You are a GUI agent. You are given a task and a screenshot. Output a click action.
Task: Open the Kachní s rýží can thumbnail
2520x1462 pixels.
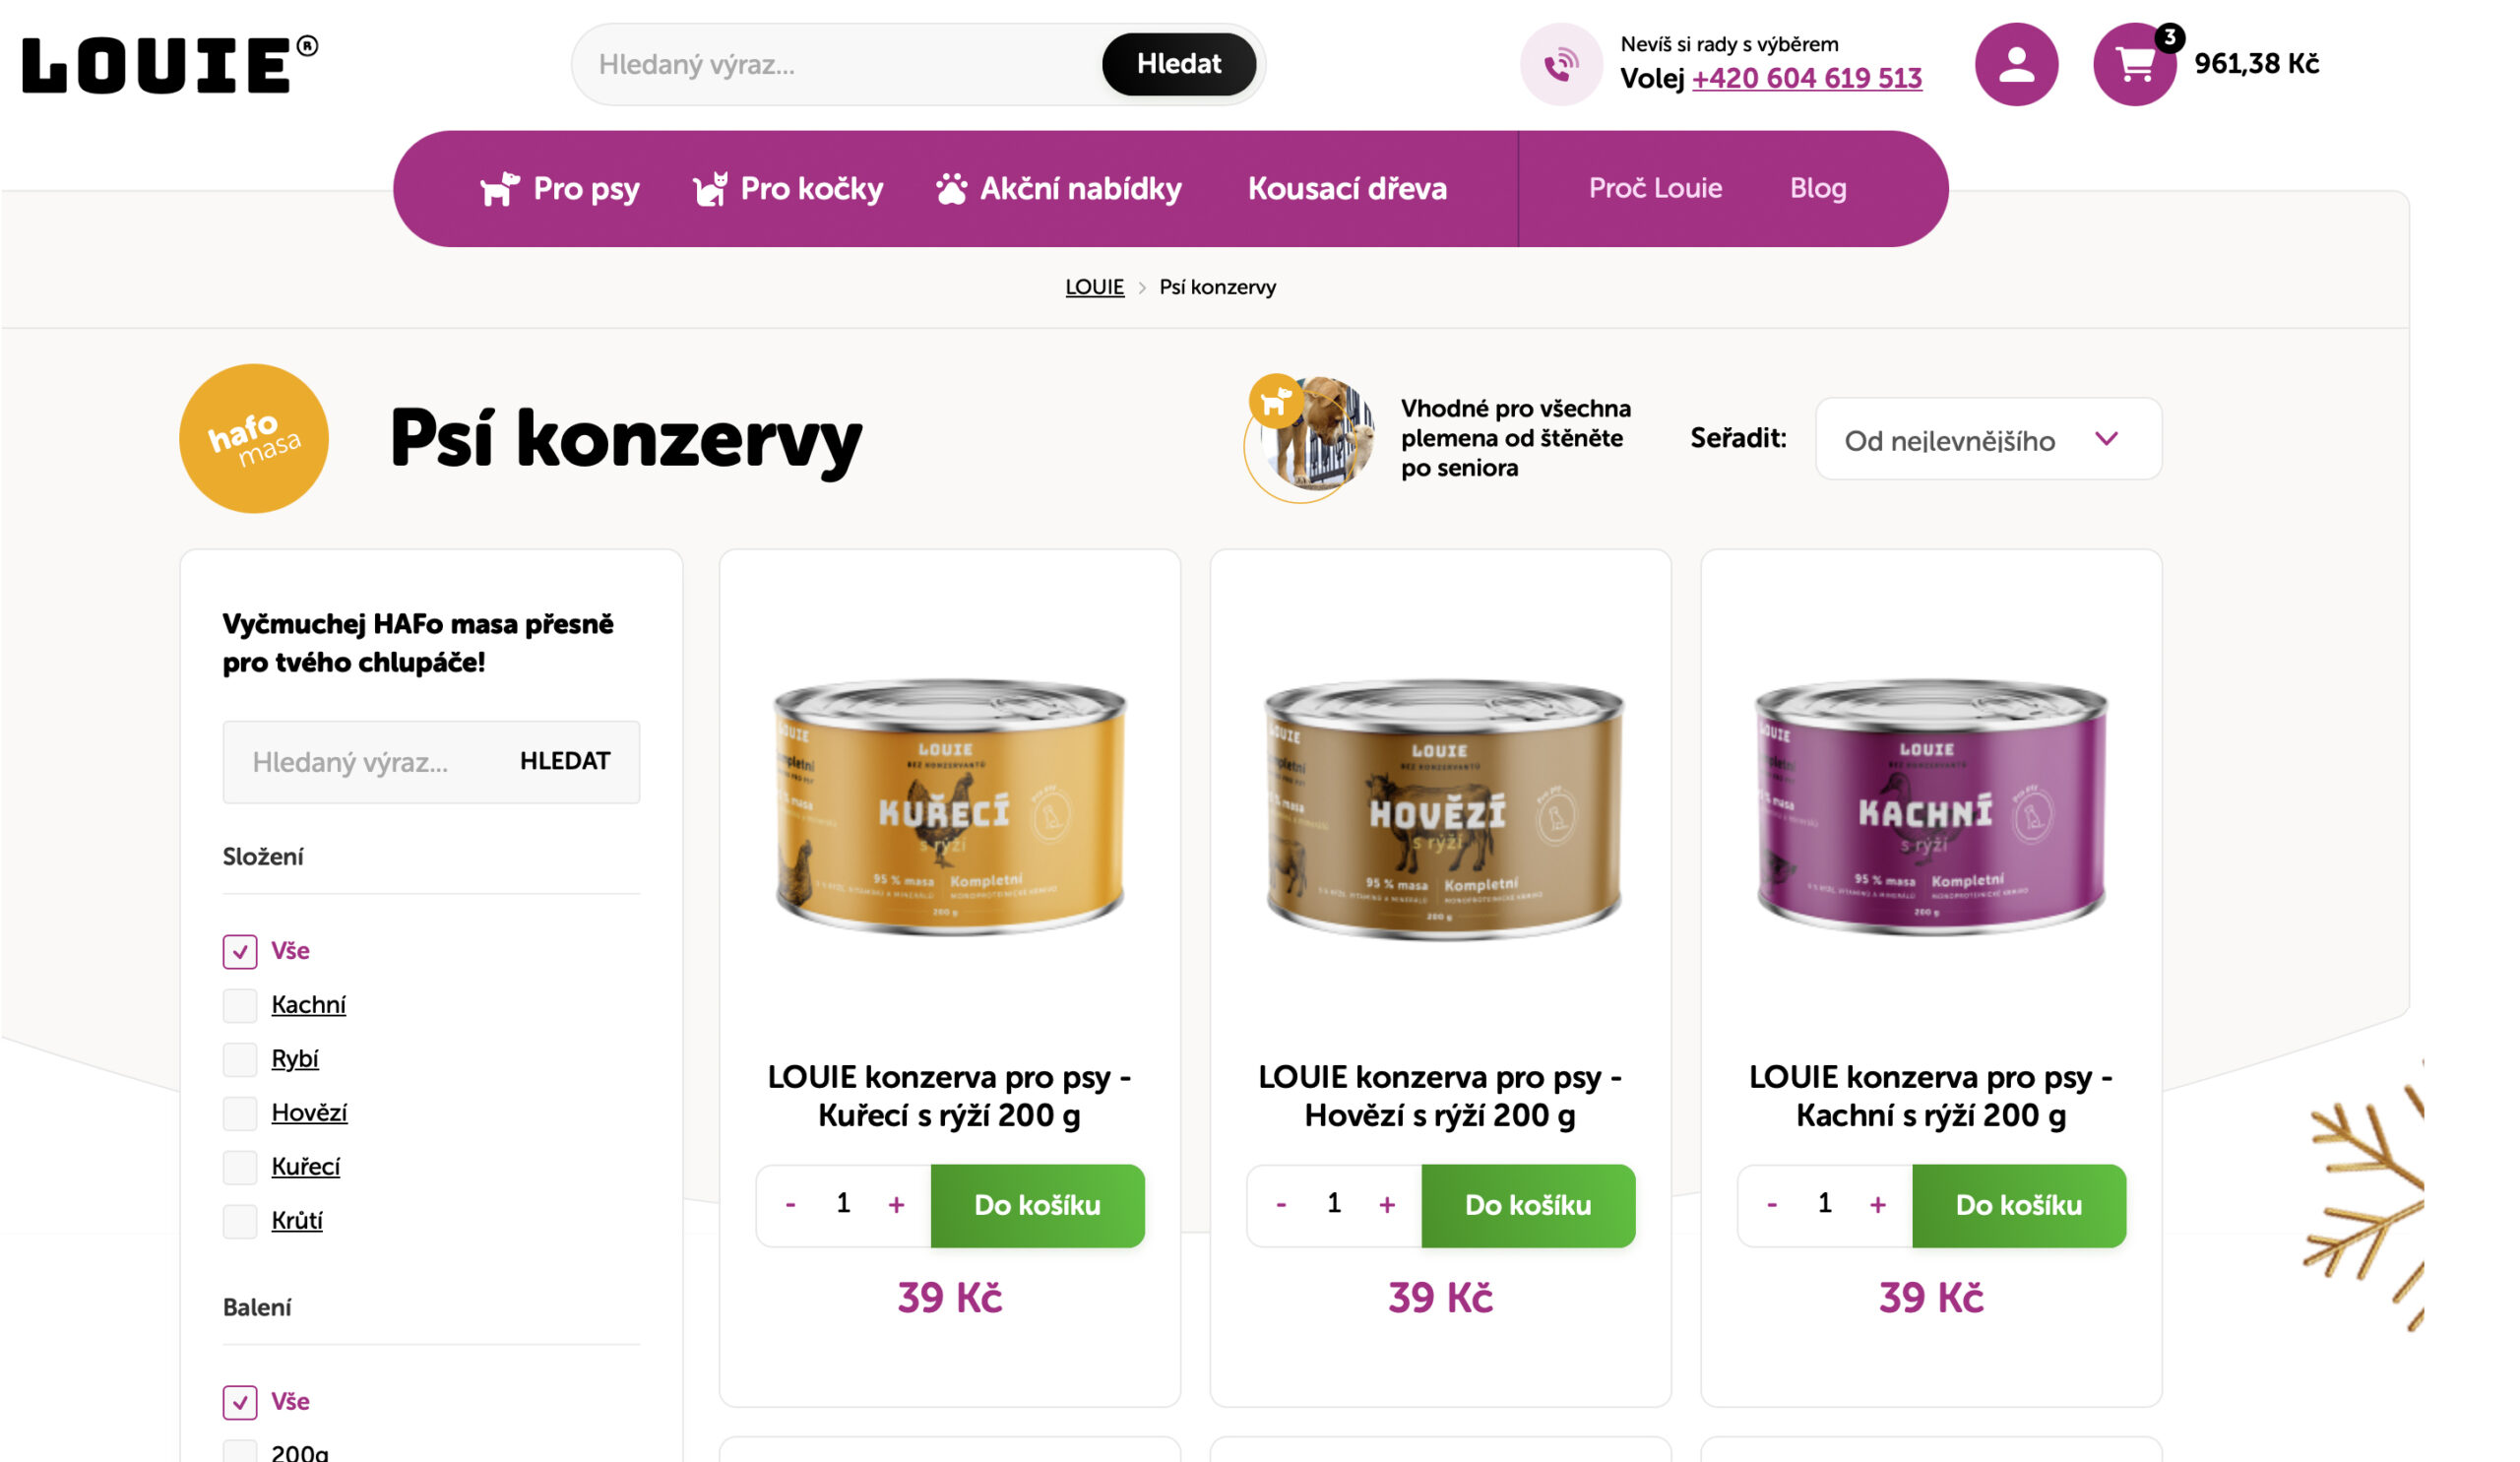click(1930, 806)
